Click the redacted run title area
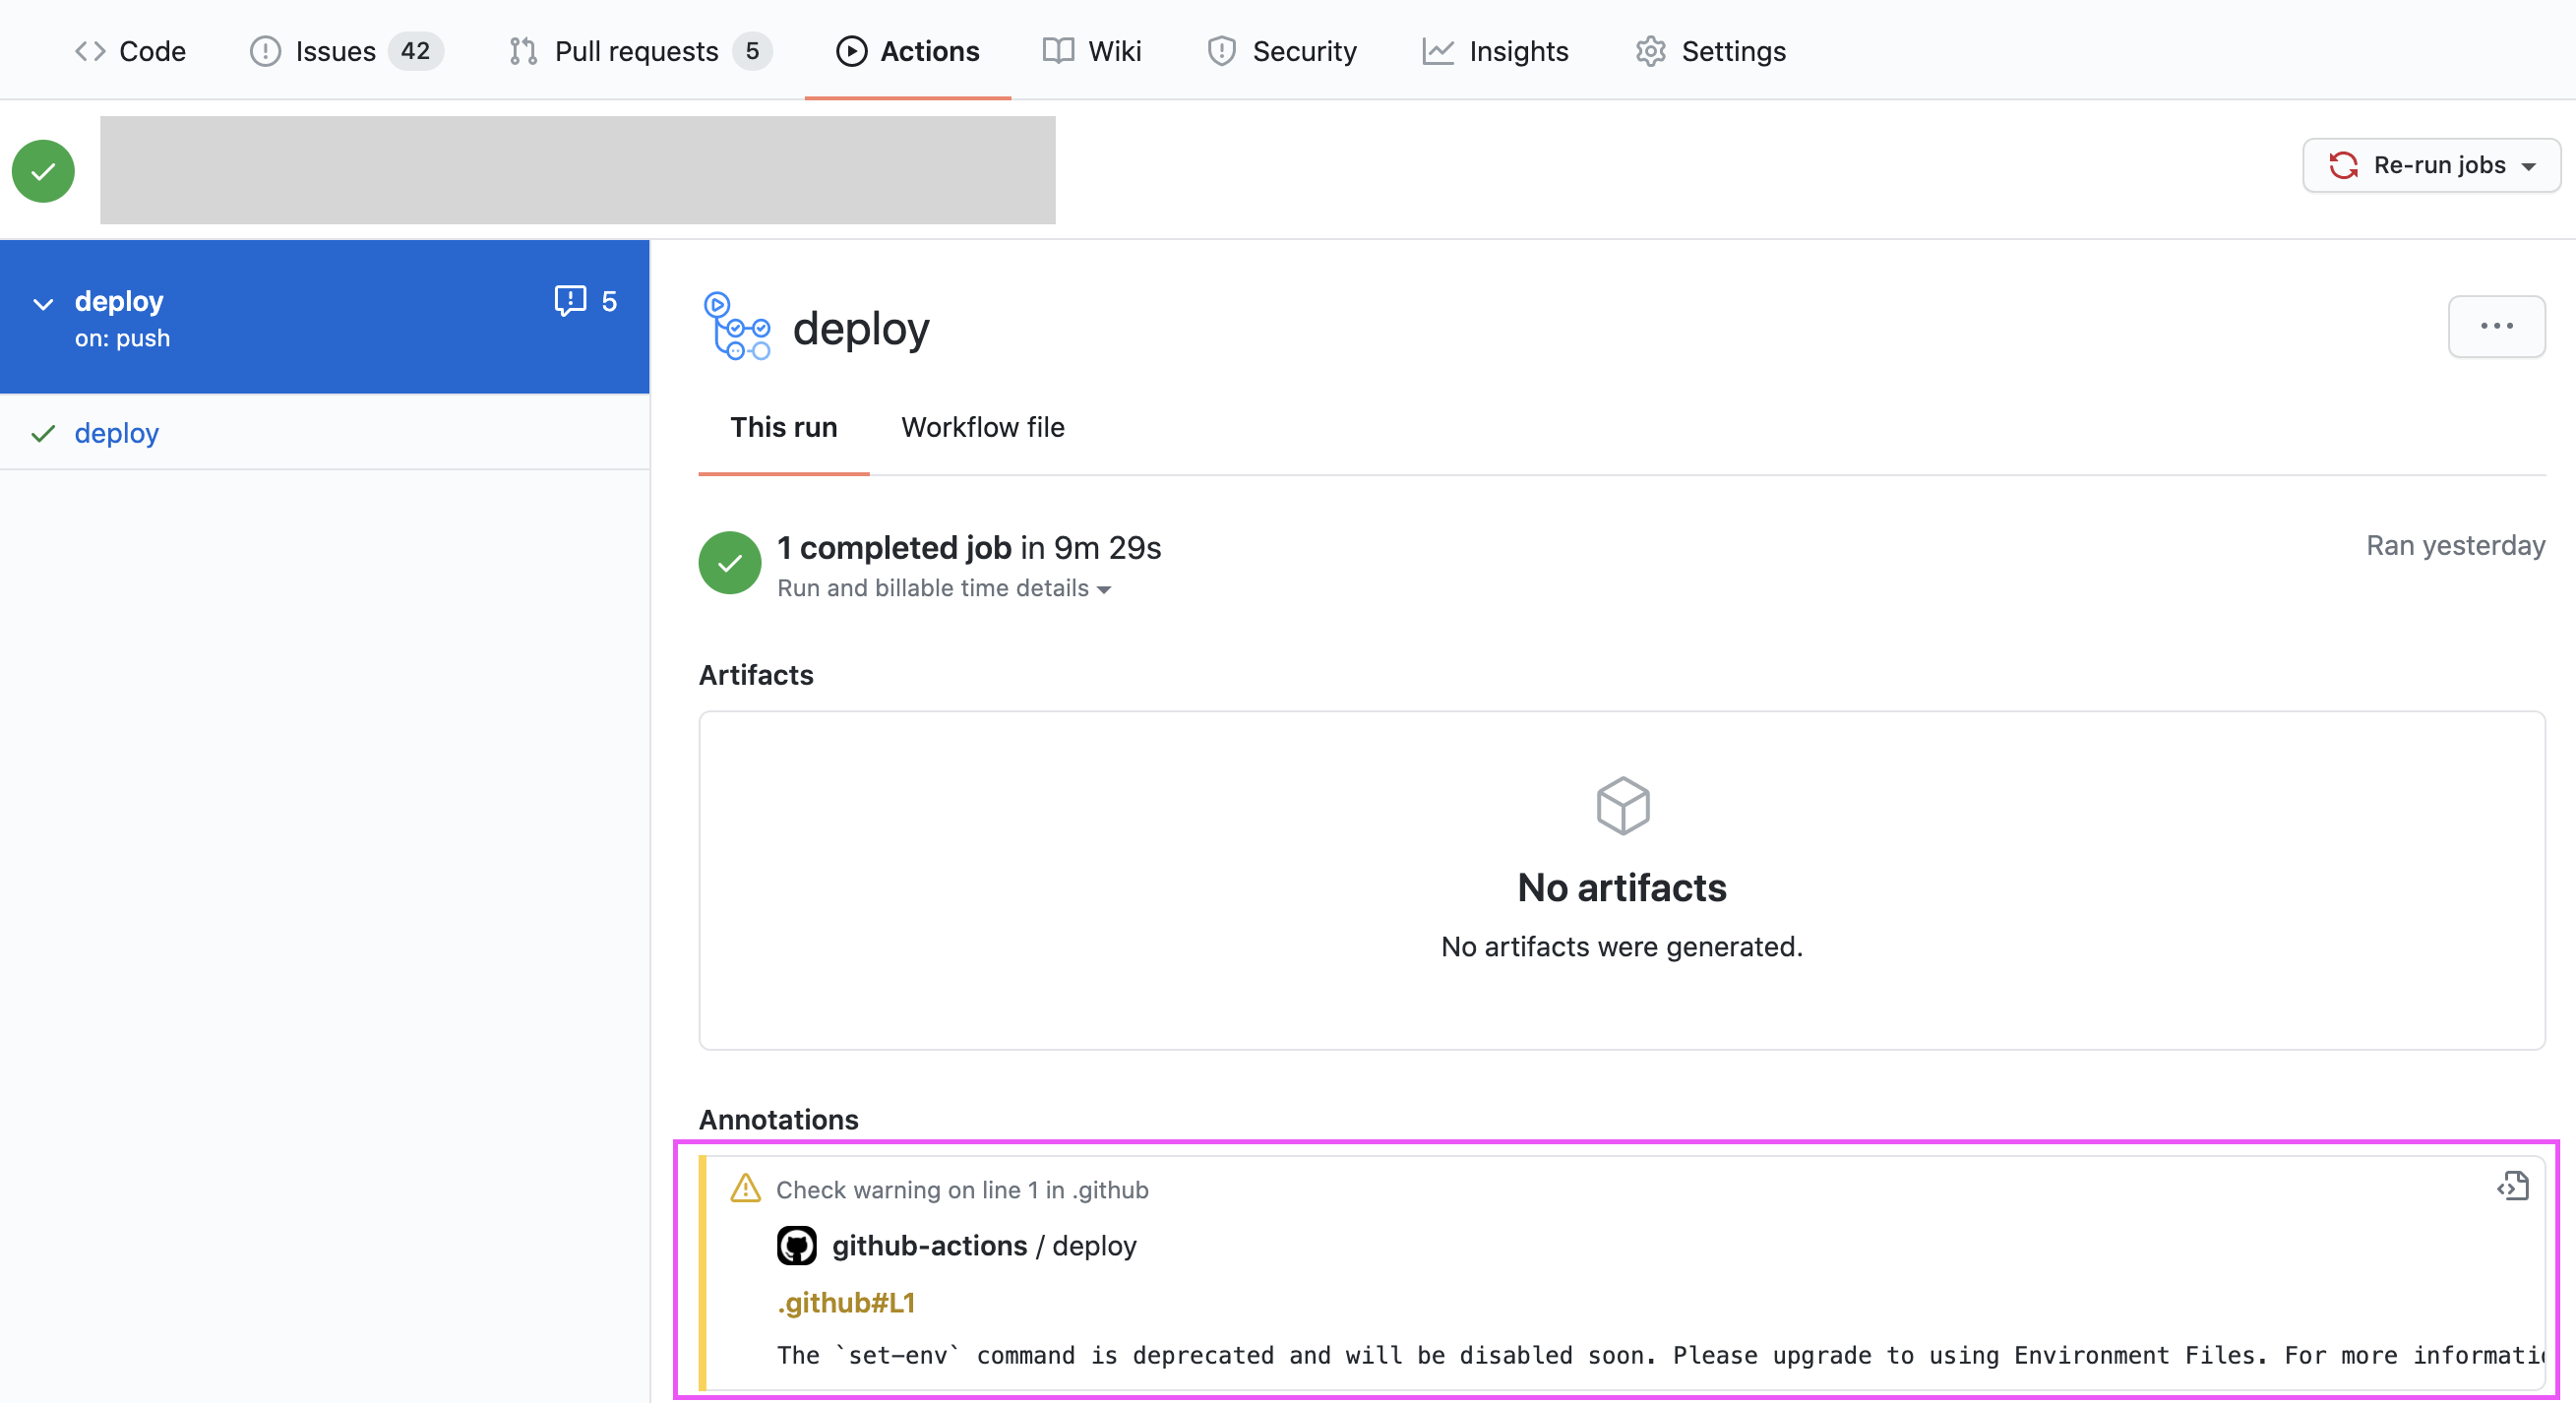 coord(577,170)
